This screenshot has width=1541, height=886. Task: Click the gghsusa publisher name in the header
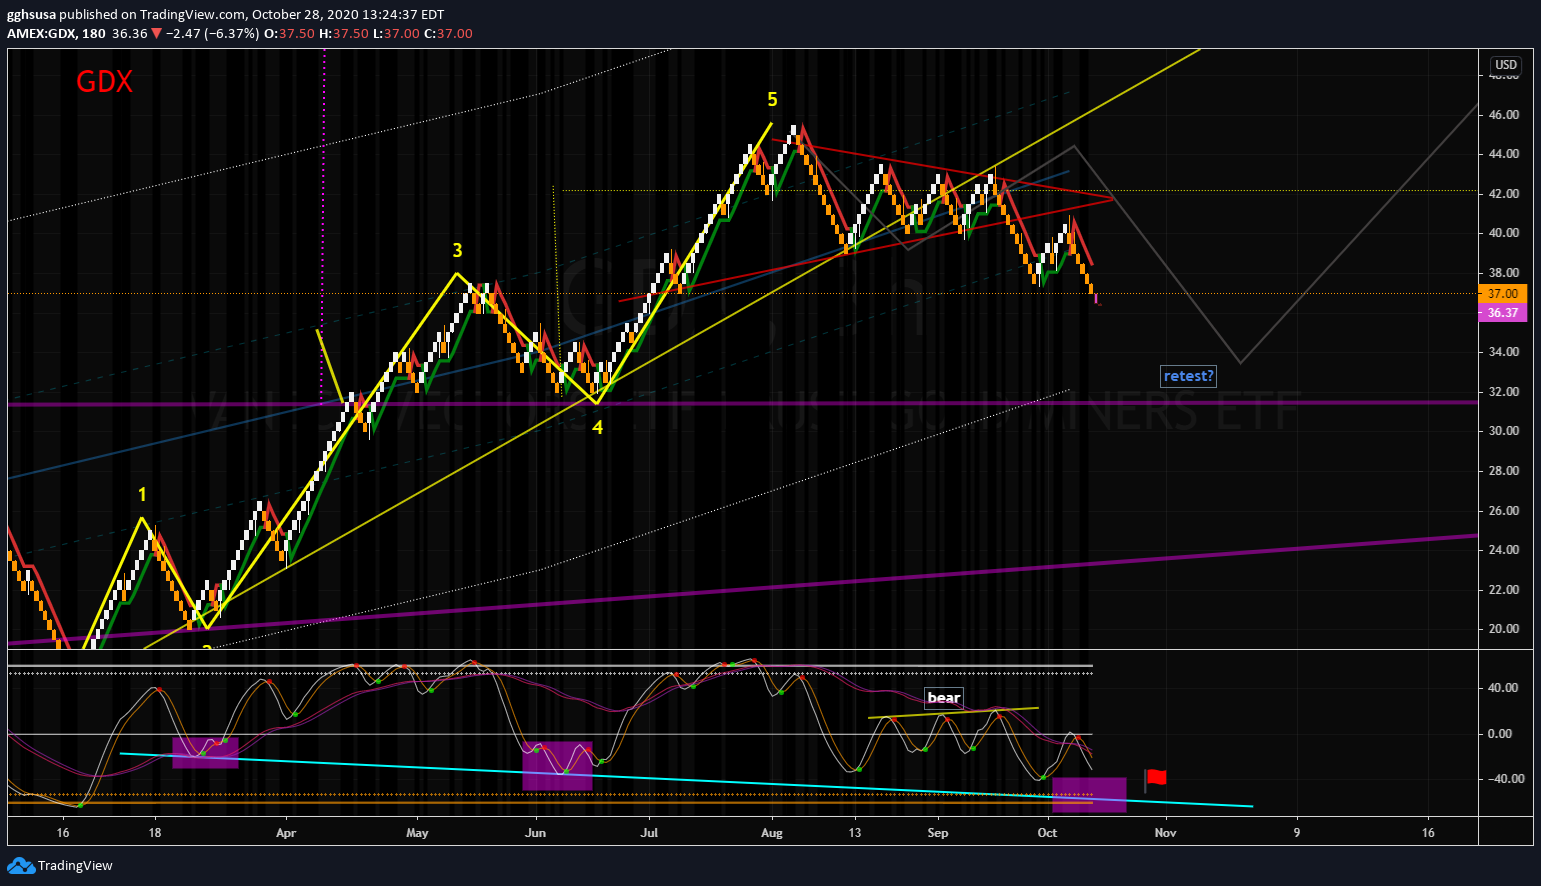tap(32, 15)
